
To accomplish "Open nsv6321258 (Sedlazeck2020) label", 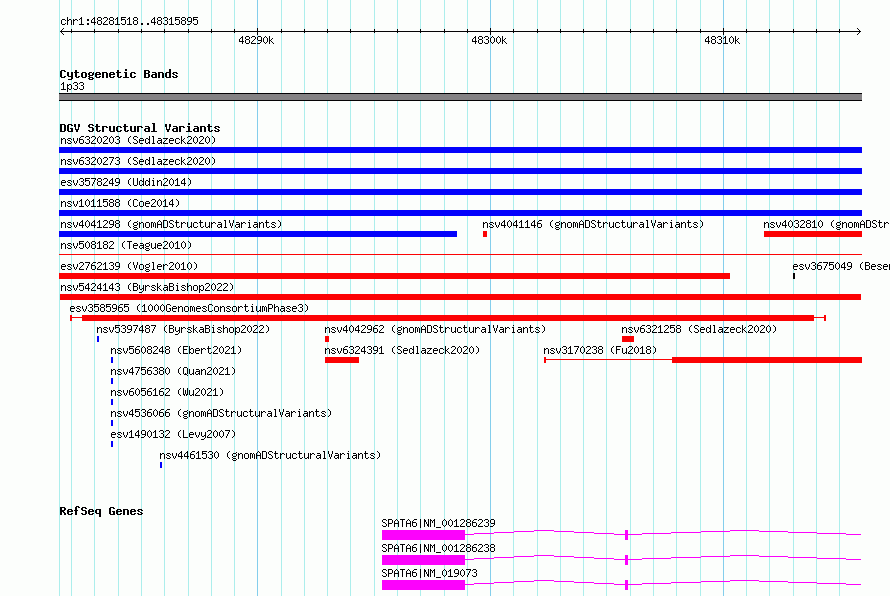I will (x=699, y=329).
